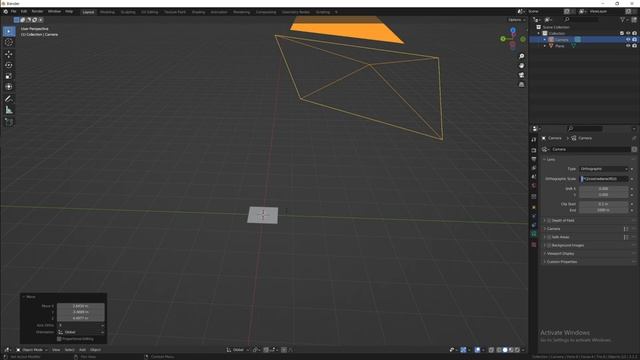Toggle Plane visibility eye in outliner
The image size is (640, 360).
(x=628, y=46)
